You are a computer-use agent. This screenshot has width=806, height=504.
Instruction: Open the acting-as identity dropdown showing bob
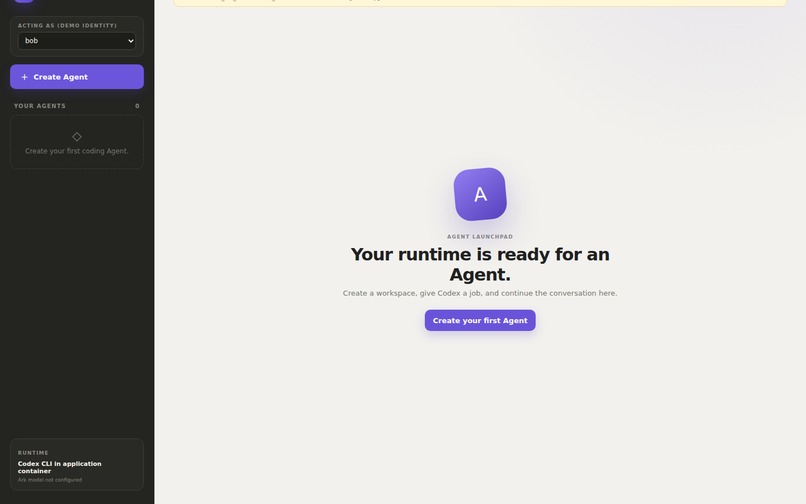(77, 41)
